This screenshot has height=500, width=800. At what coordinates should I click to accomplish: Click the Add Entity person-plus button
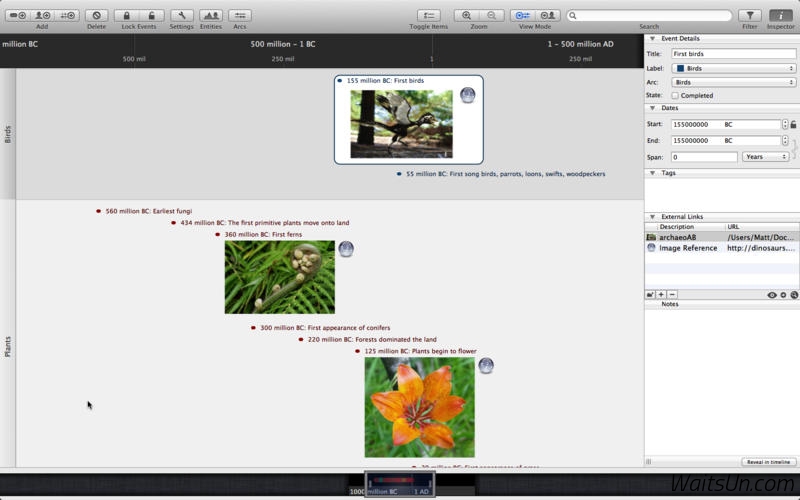point(42,15)
